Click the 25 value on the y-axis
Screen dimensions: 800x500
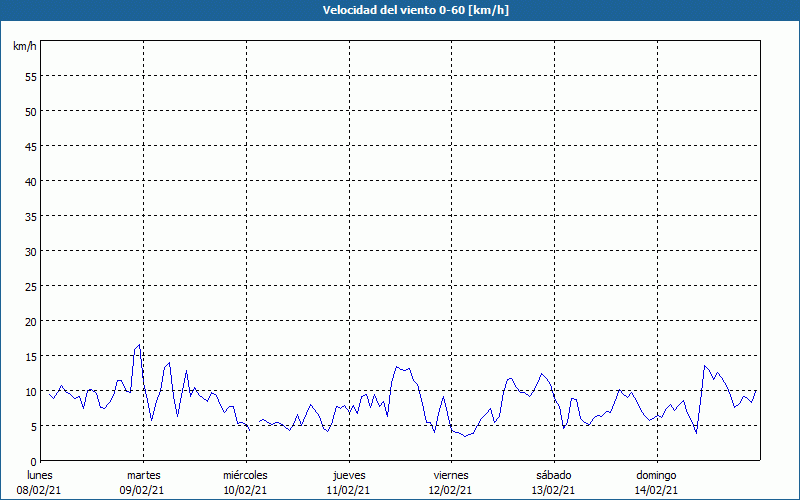click(31, 287)
